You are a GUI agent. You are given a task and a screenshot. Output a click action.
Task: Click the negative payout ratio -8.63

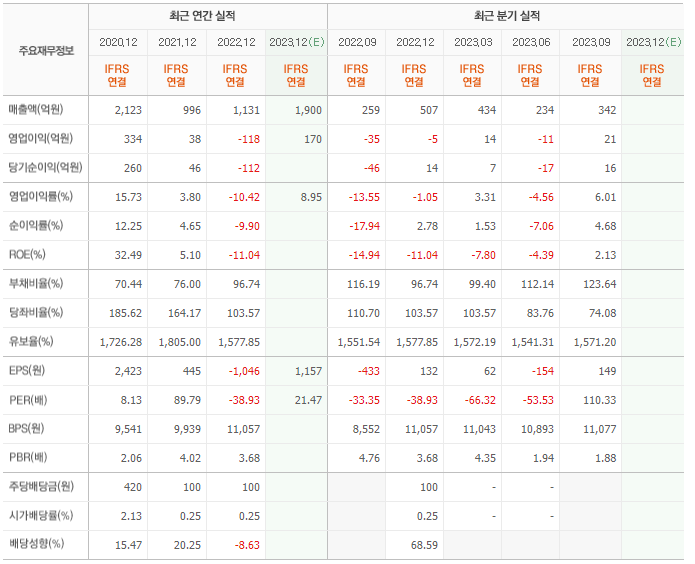tap(247, 545)
